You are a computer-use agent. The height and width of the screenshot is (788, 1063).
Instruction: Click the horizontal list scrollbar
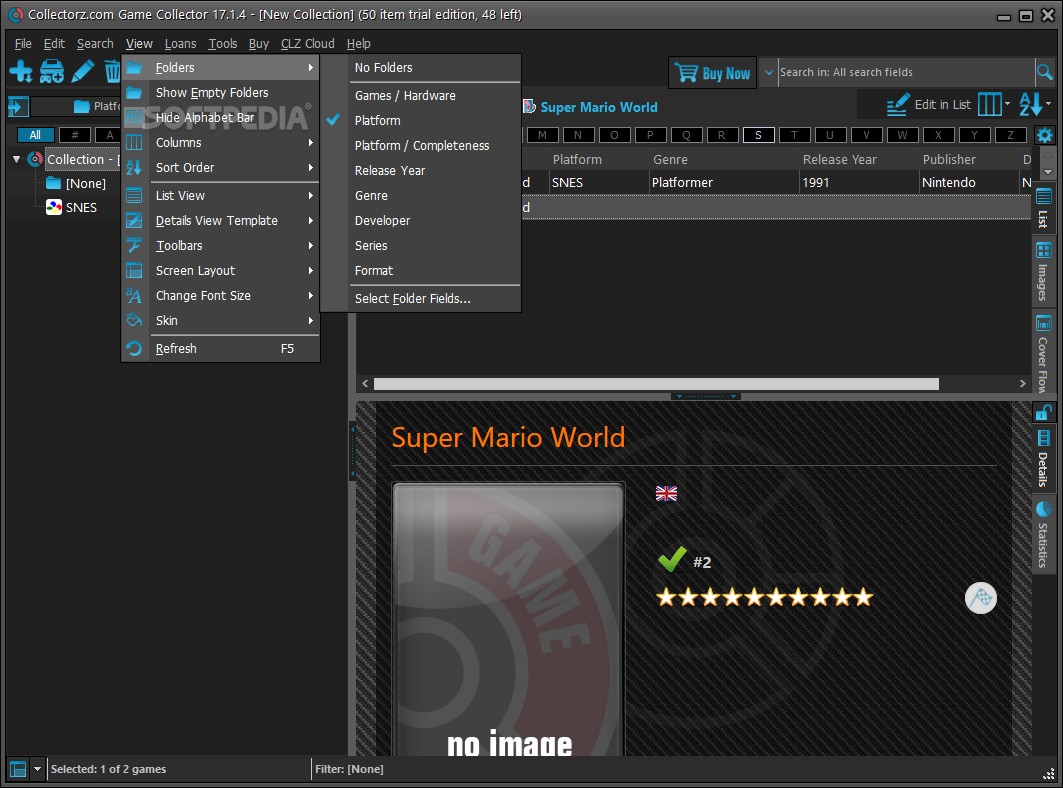click(656, 384)
